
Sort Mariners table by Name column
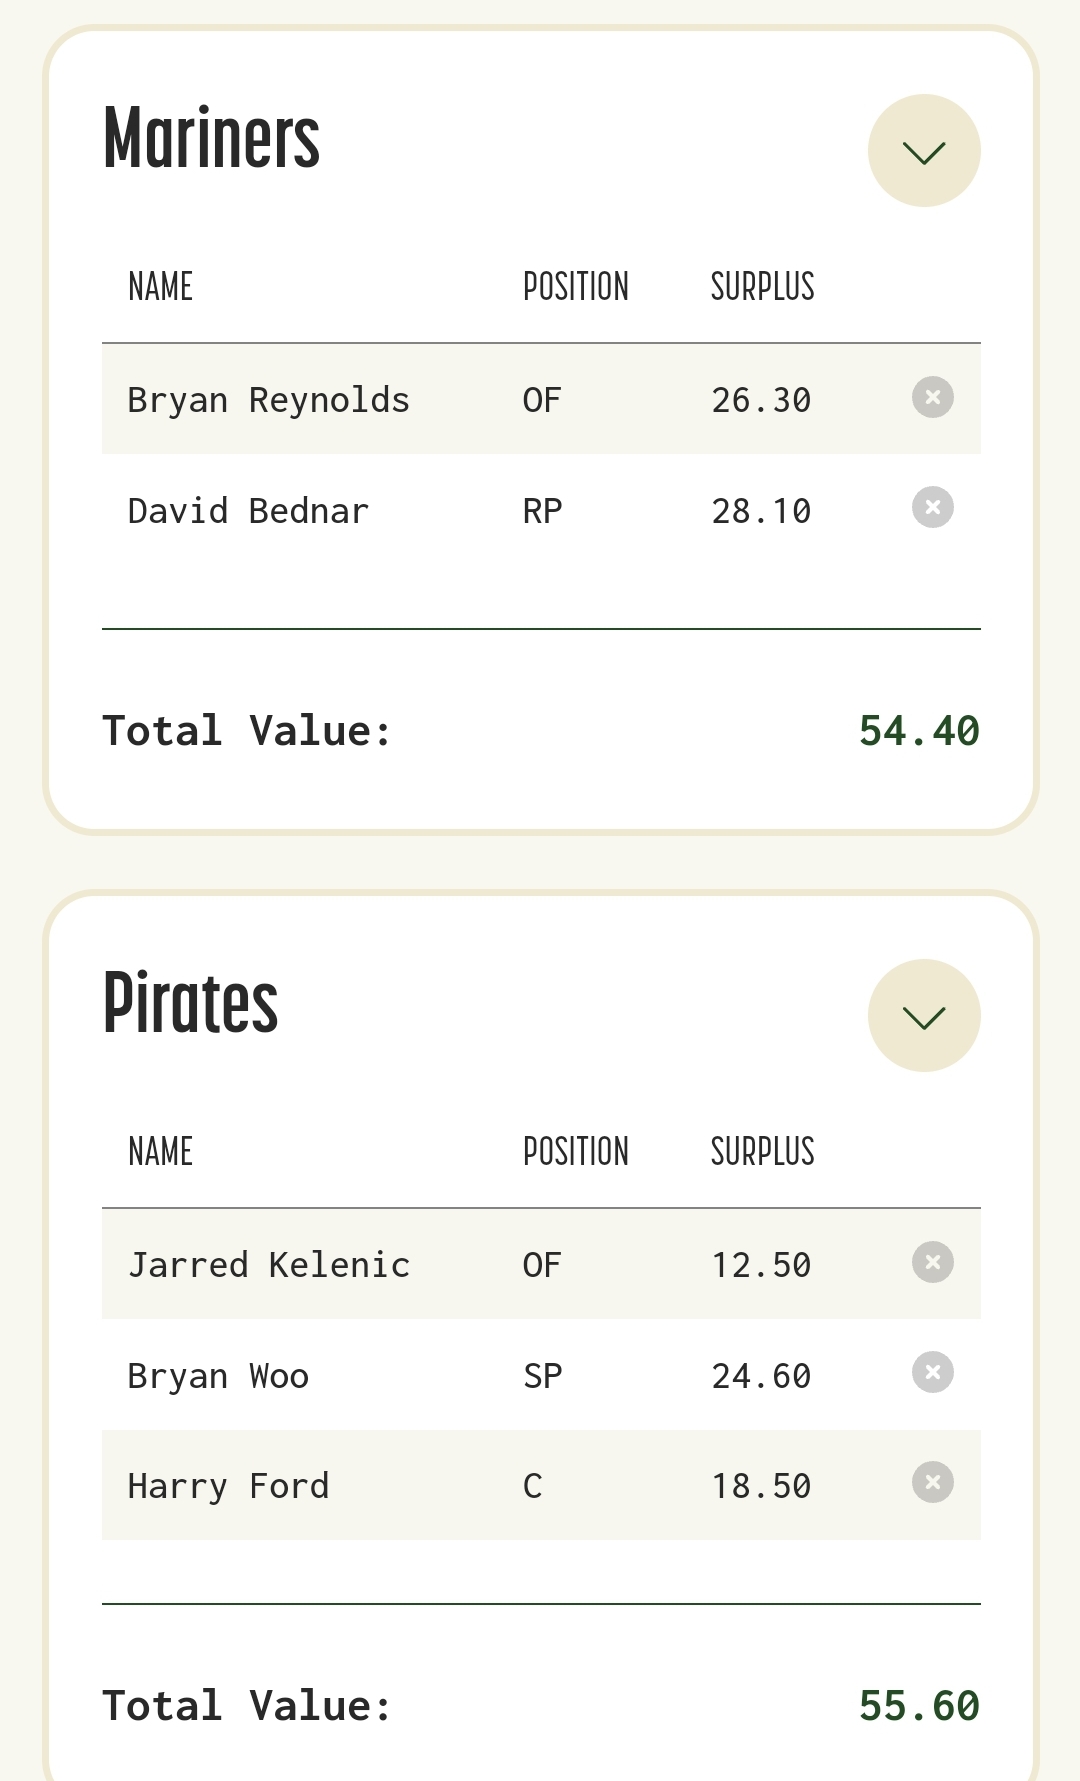click(160, 287)
